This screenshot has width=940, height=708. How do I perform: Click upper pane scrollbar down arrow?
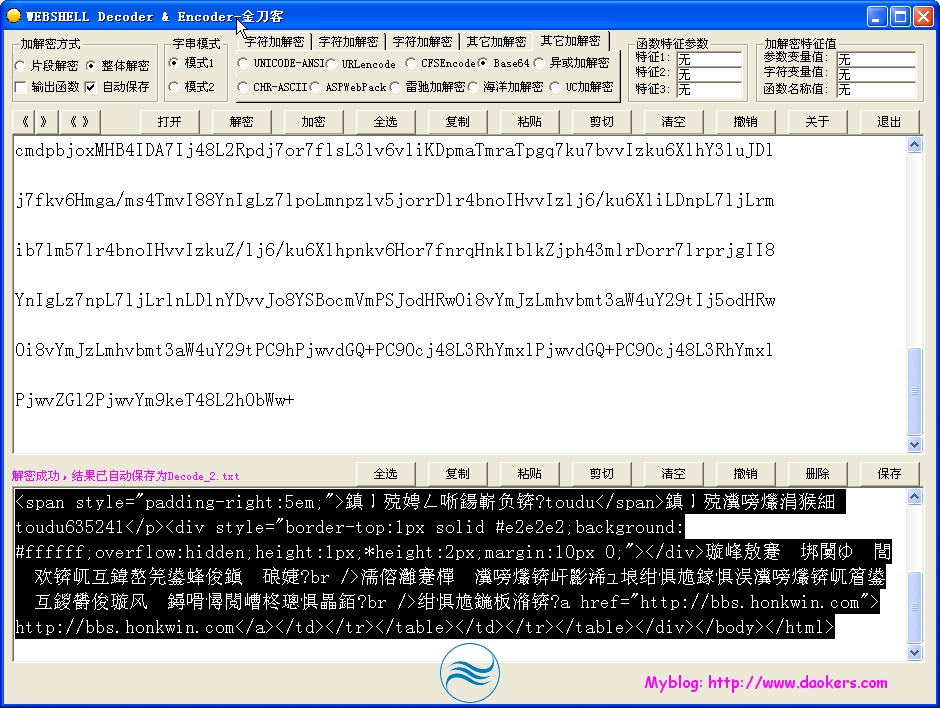tap(914, 444)
